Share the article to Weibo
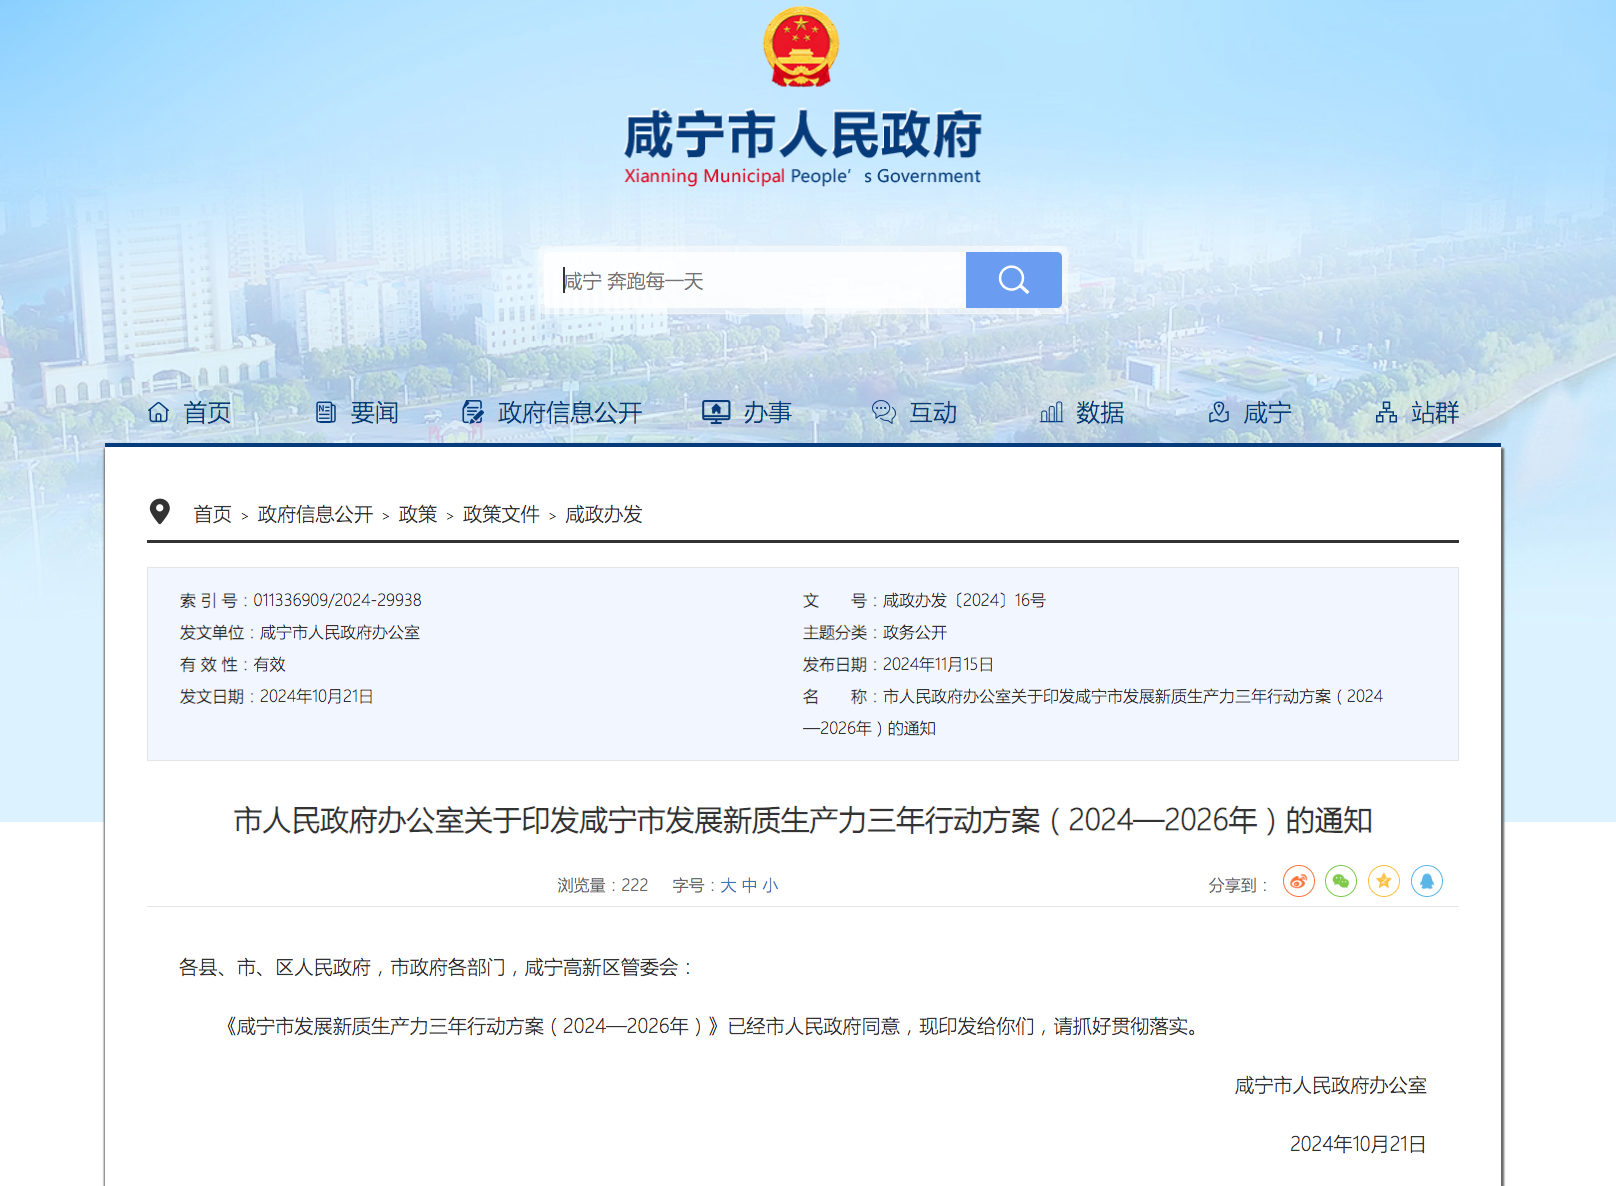The height and width of the screenshot is (1186, 1616). click(x=1297, y=881)
